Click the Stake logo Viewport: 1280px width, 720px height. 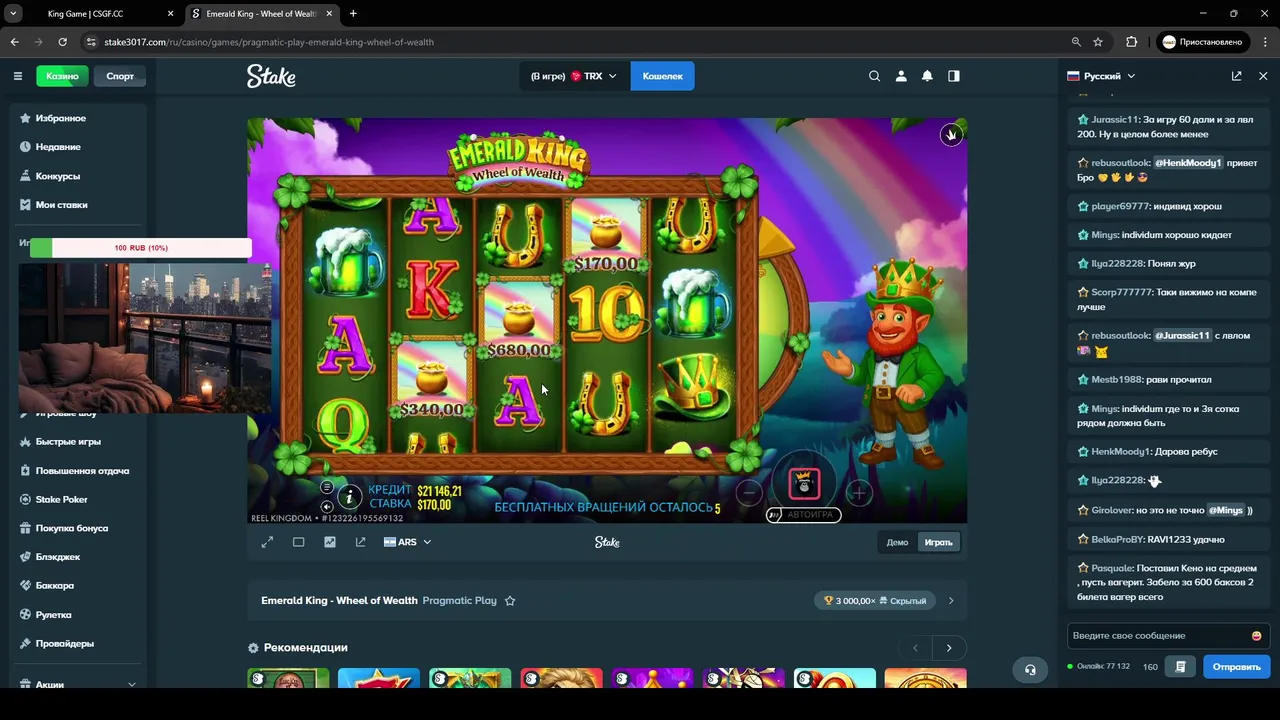click(271, 76)
